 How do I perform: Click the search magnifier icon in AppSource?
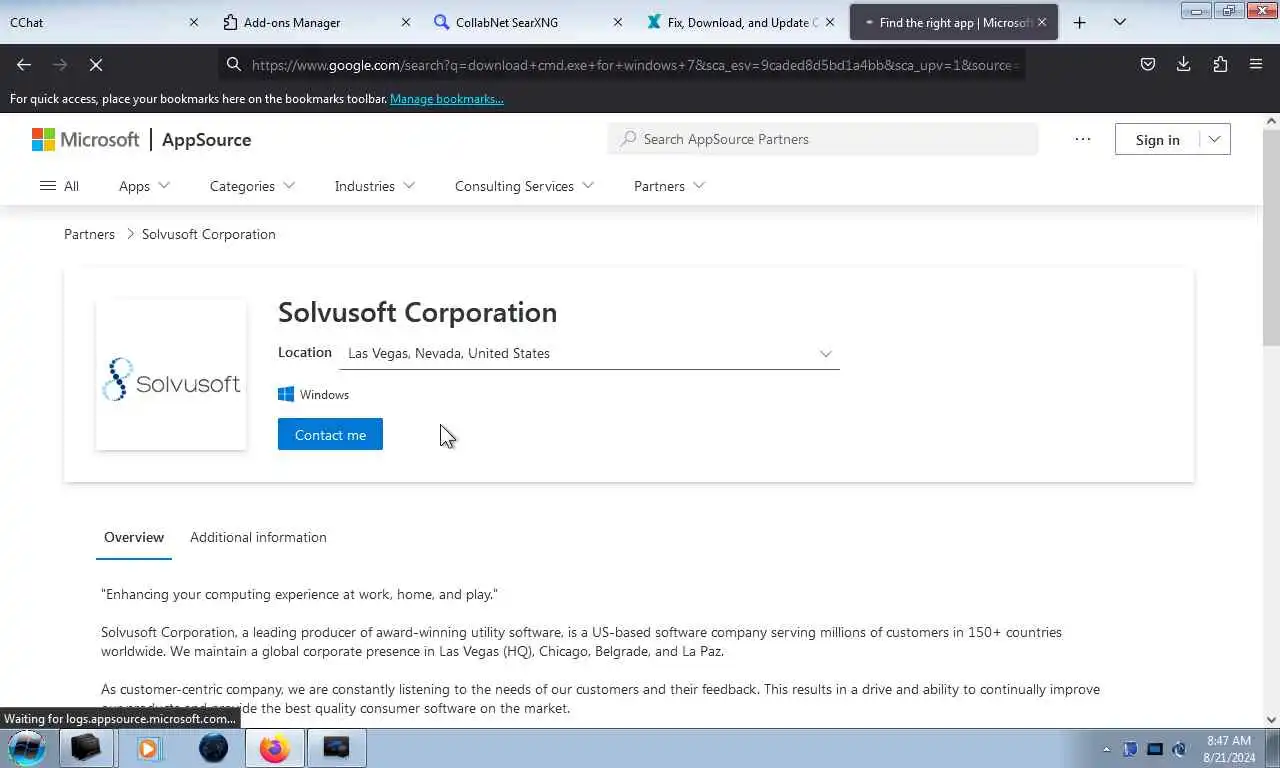[628, 139]
